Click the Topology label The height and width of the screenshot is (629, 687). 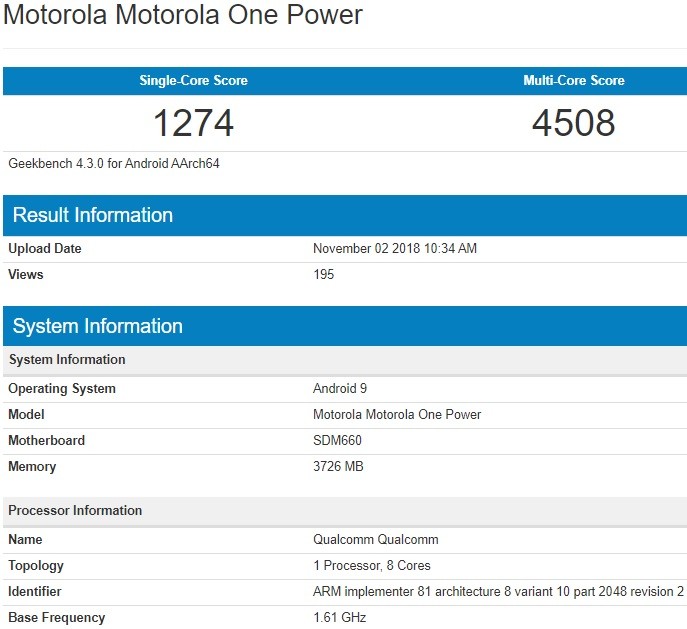tap(36, 565)
